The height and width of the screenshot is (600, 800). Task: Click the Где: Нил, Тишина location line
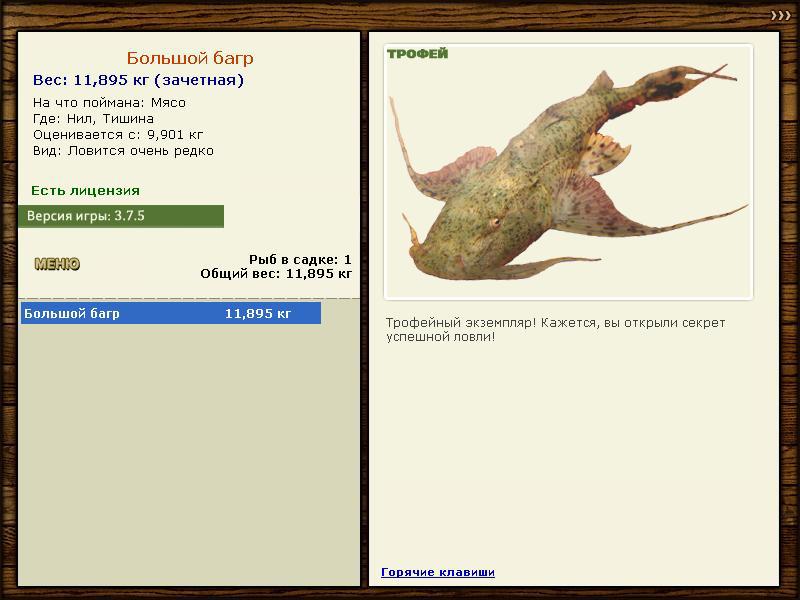tap(93, 119)
